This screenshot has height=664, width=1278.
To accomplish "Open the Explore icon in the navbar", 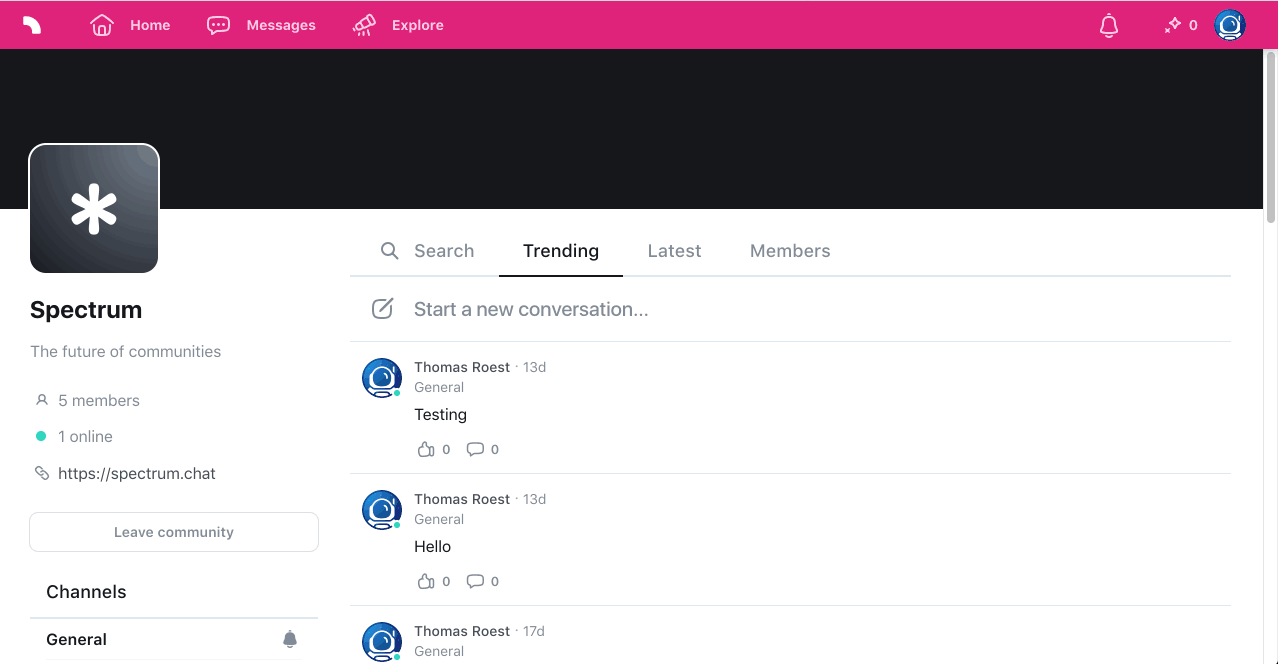I will pyautogui.click(x=362, y=24).
